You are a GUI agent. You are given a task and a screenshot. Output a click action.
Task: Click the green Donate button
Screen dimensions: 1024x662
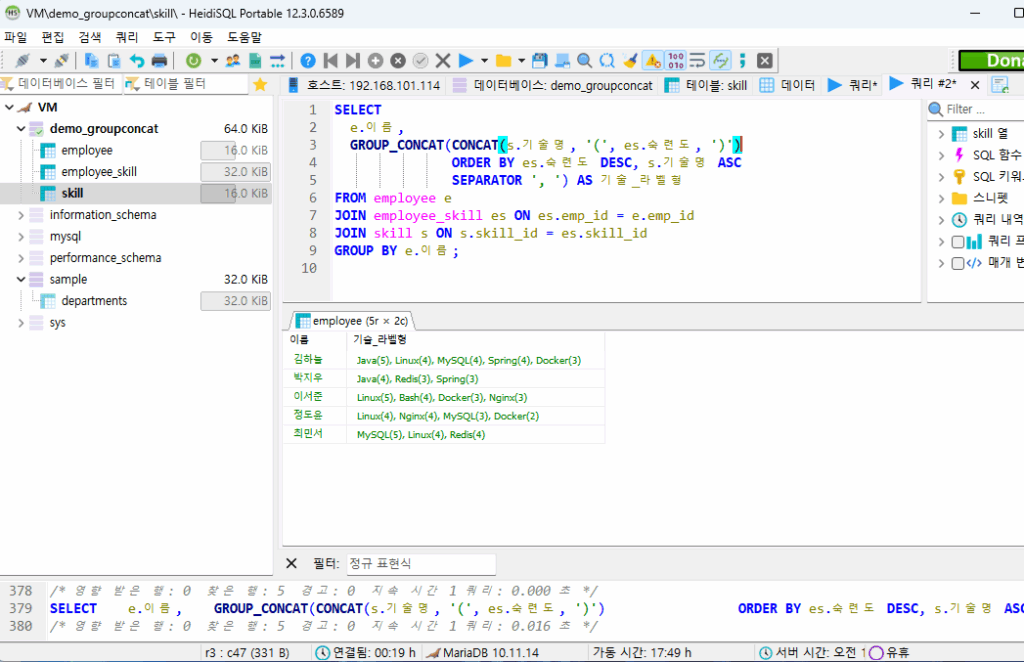point(993,61)
